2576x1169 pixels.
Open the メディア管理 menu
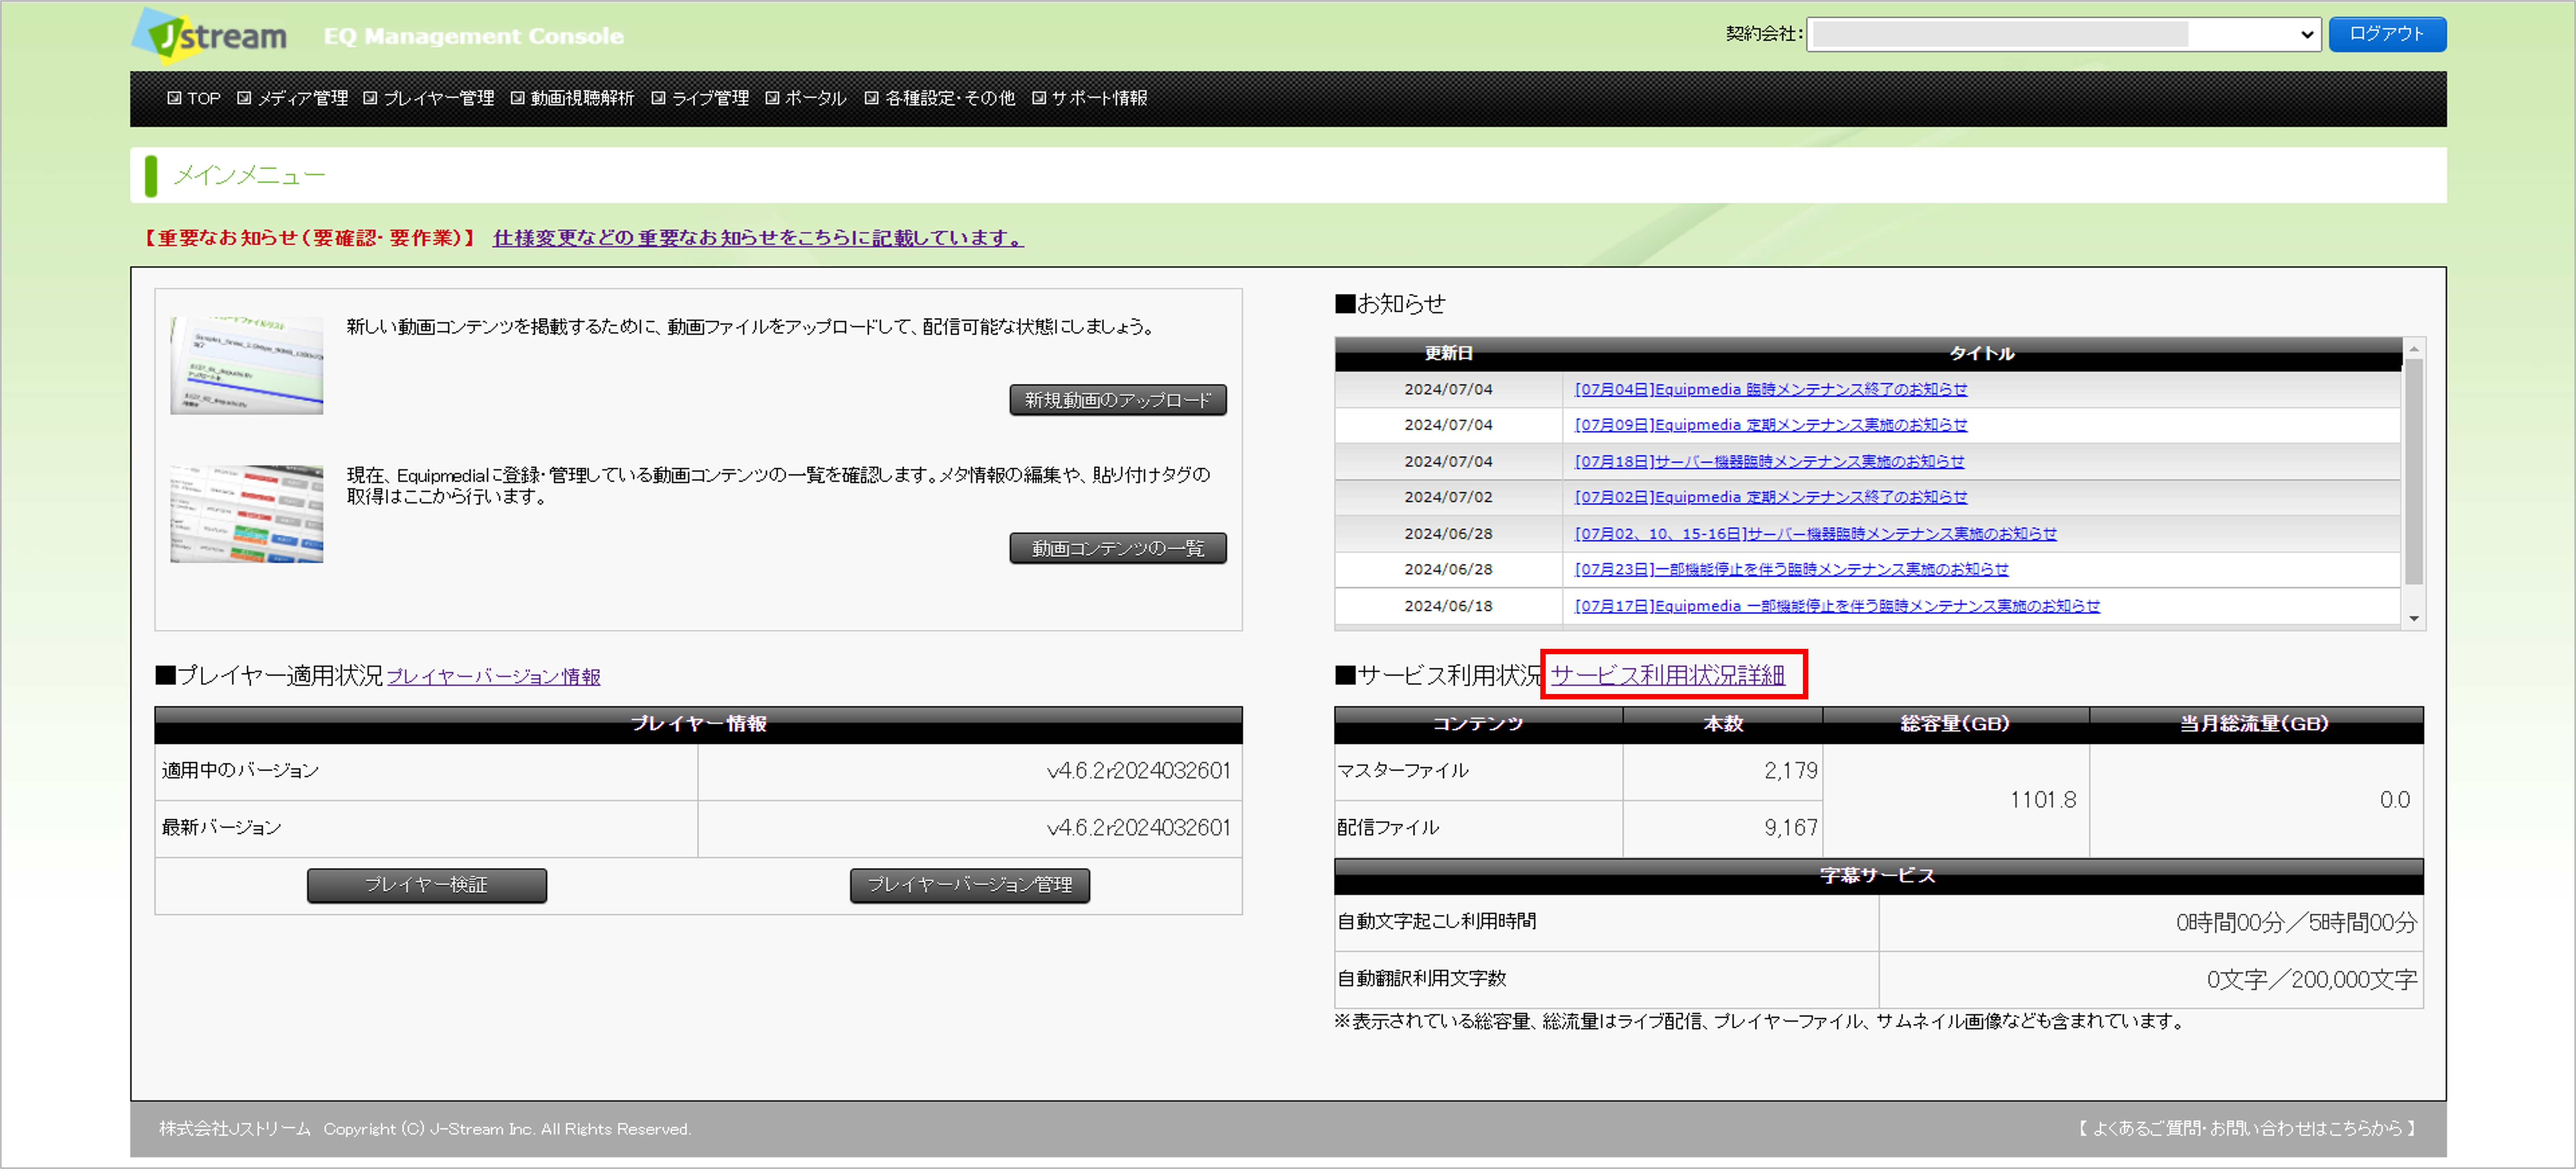293,98
